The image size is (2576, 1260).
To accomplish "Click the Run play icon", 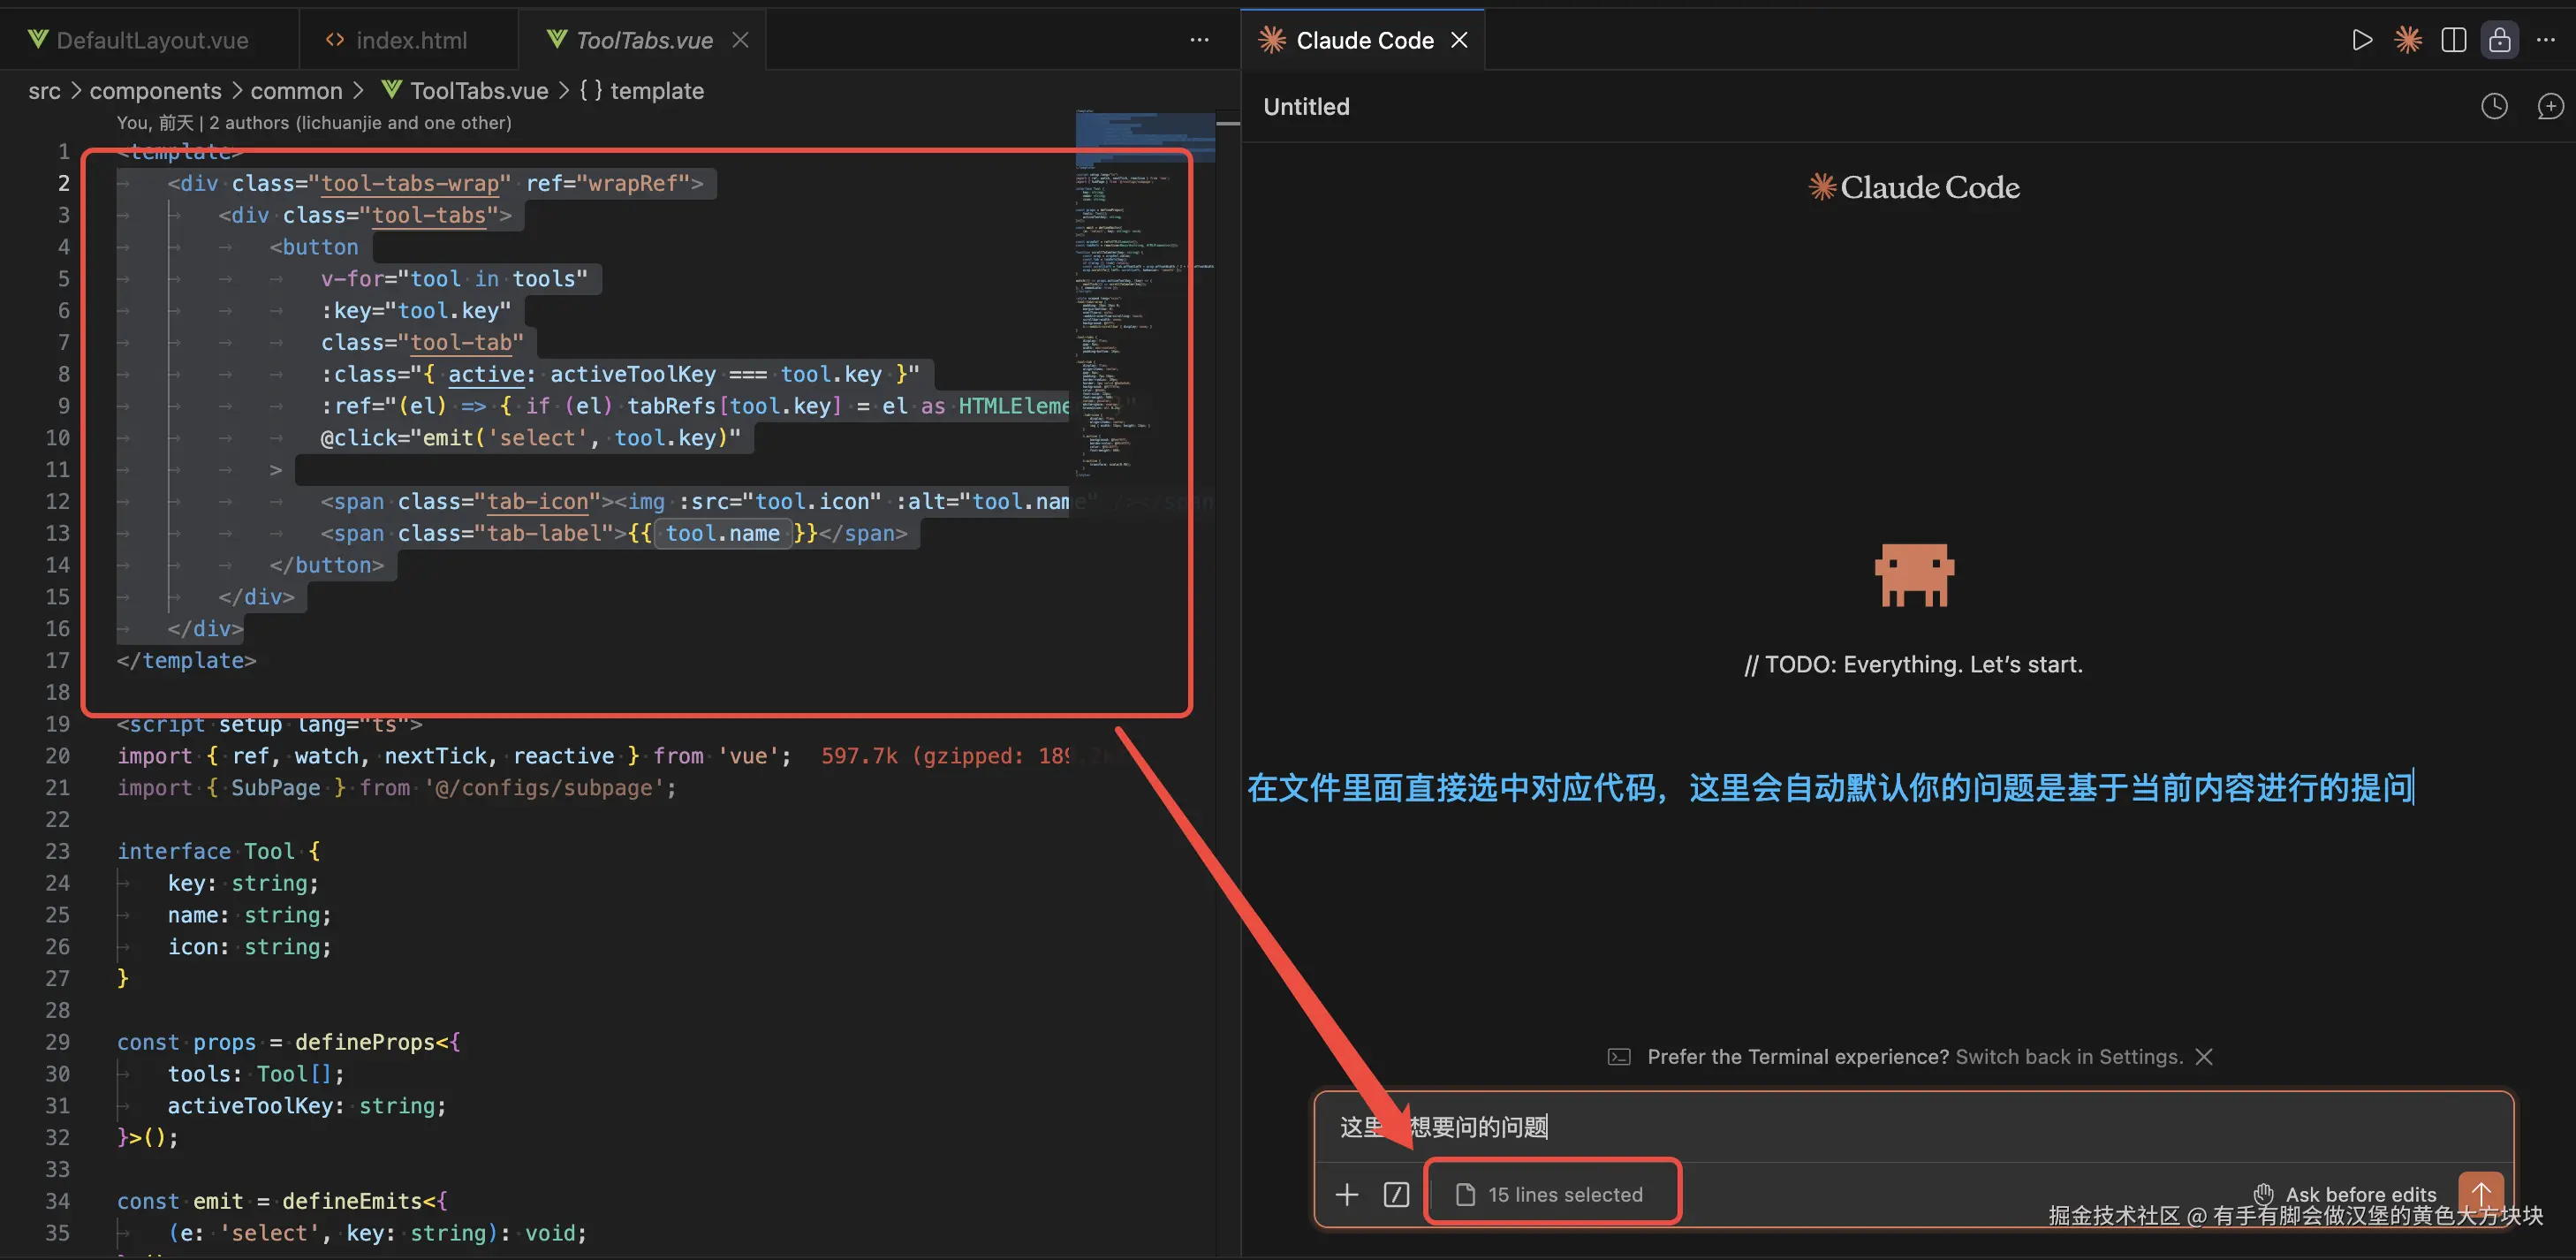I will point(2361,40).
